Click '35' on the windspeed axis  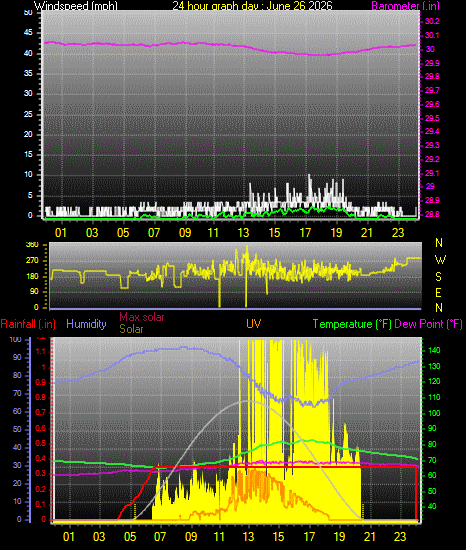[28, 73]
